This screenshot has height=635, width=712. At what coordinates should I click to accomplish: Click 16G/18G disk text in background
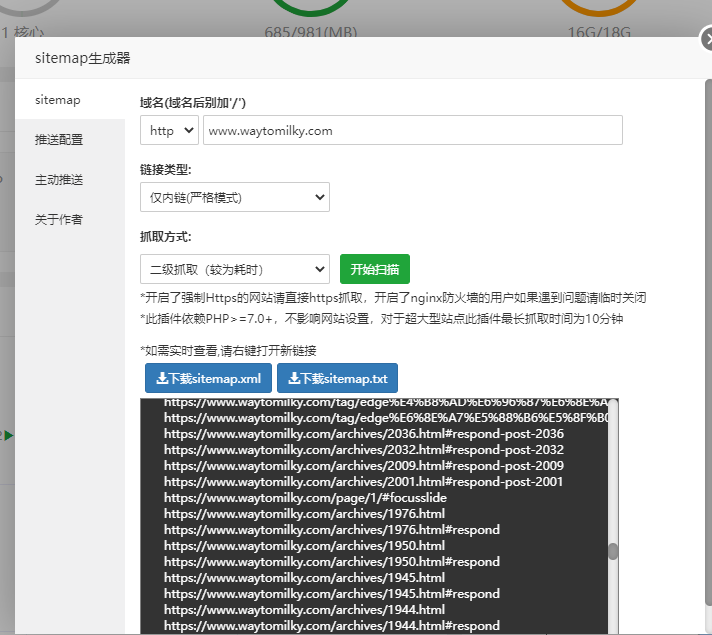tap(599, 32)
